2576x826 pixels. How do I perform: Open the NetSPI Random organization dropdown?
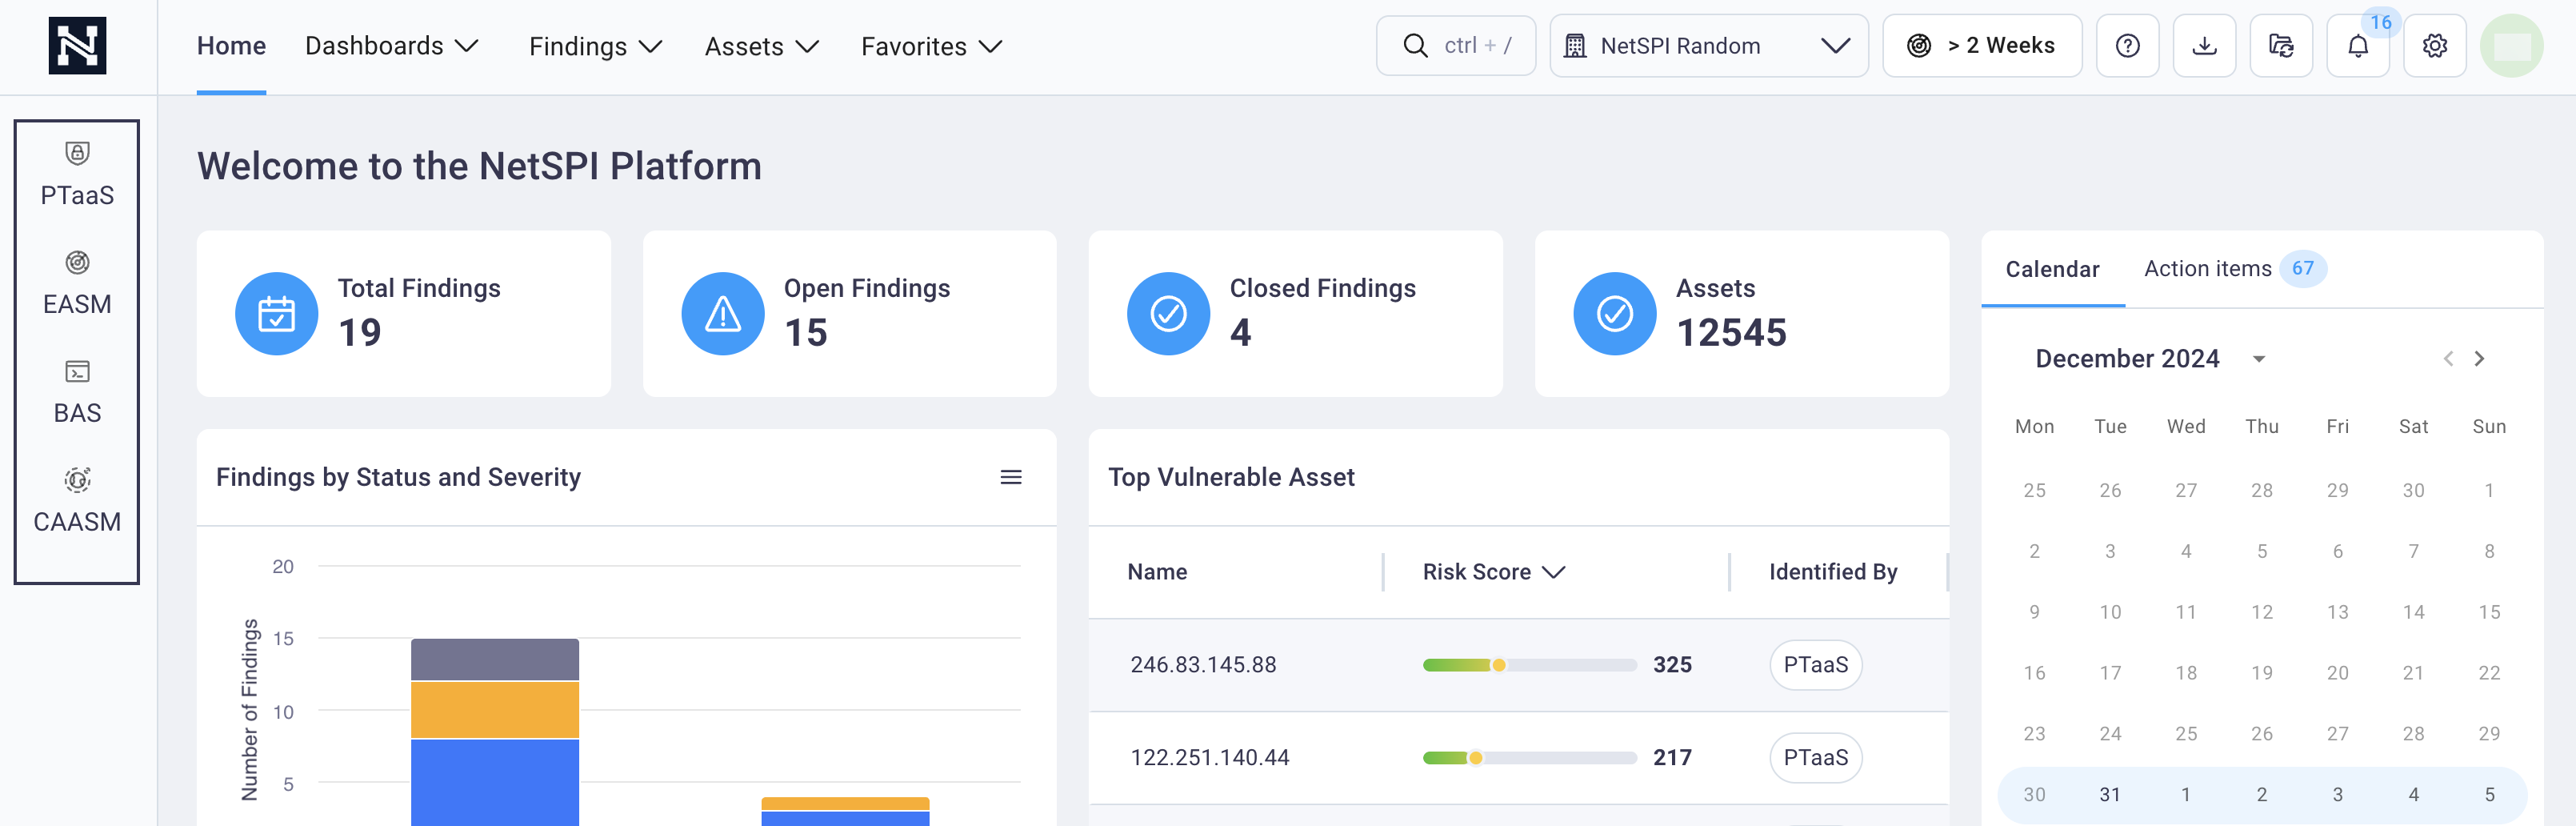coord(1708,46)
